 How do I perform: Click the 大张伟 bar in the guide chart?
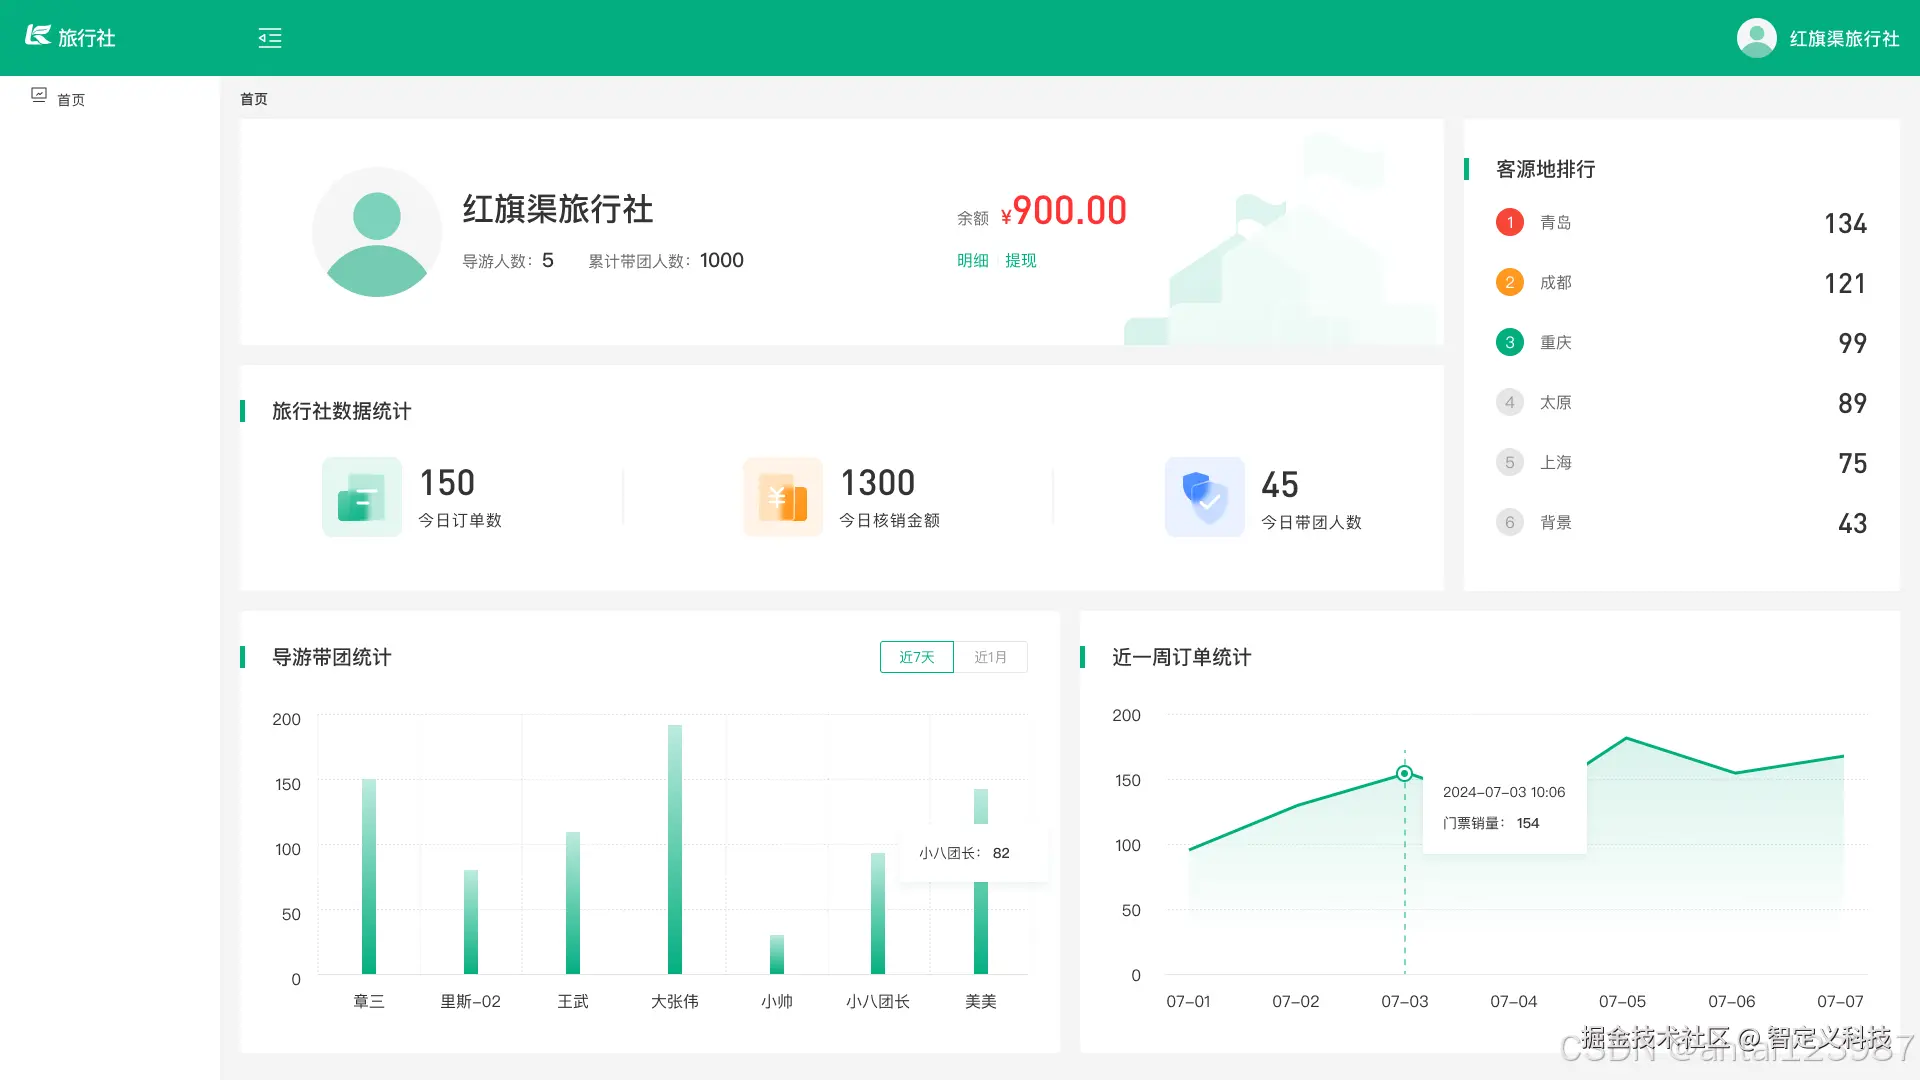point(675,850)
